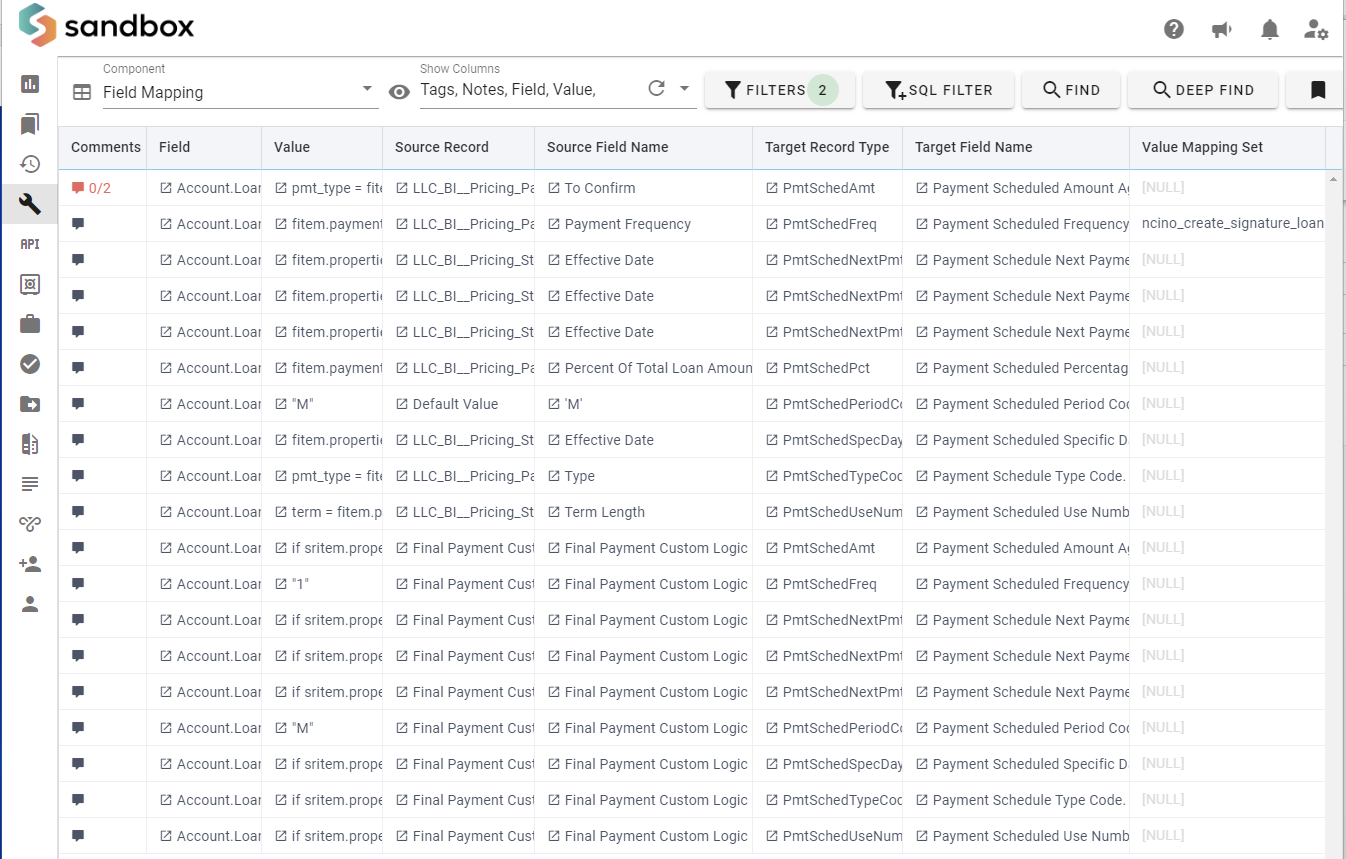Expand the Show Columns dropdown arrow
Viewport: 1346px width, 859px height.
685,89
